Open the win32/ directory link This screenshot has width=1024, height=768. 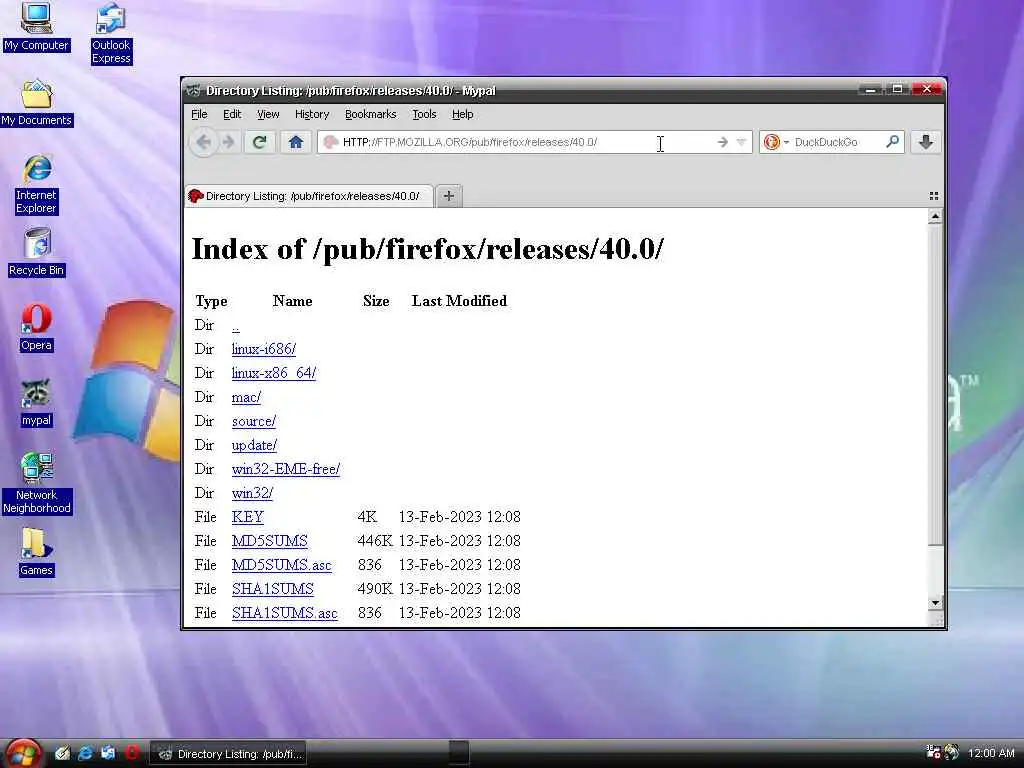coord(252,493)
